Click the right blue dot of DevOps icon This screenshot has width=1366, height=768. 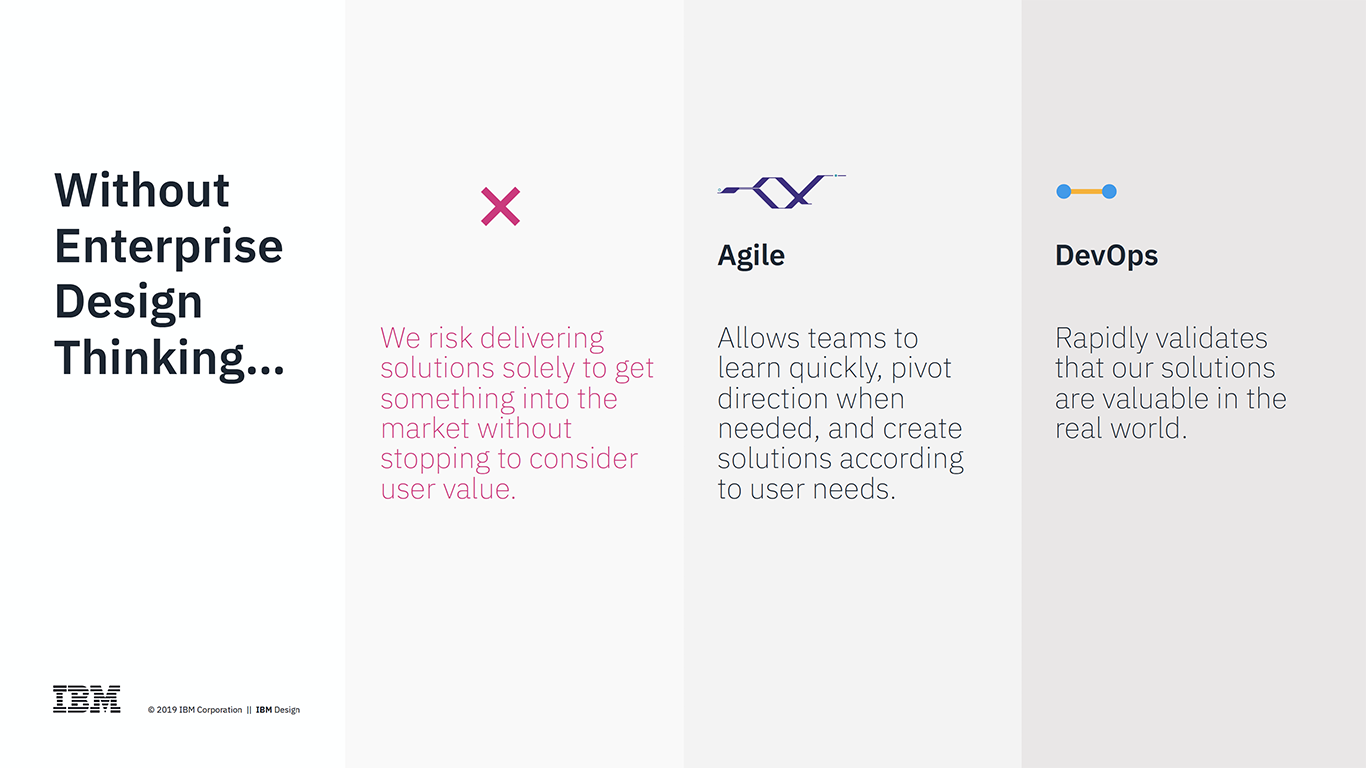click(x=1109, y=191)
